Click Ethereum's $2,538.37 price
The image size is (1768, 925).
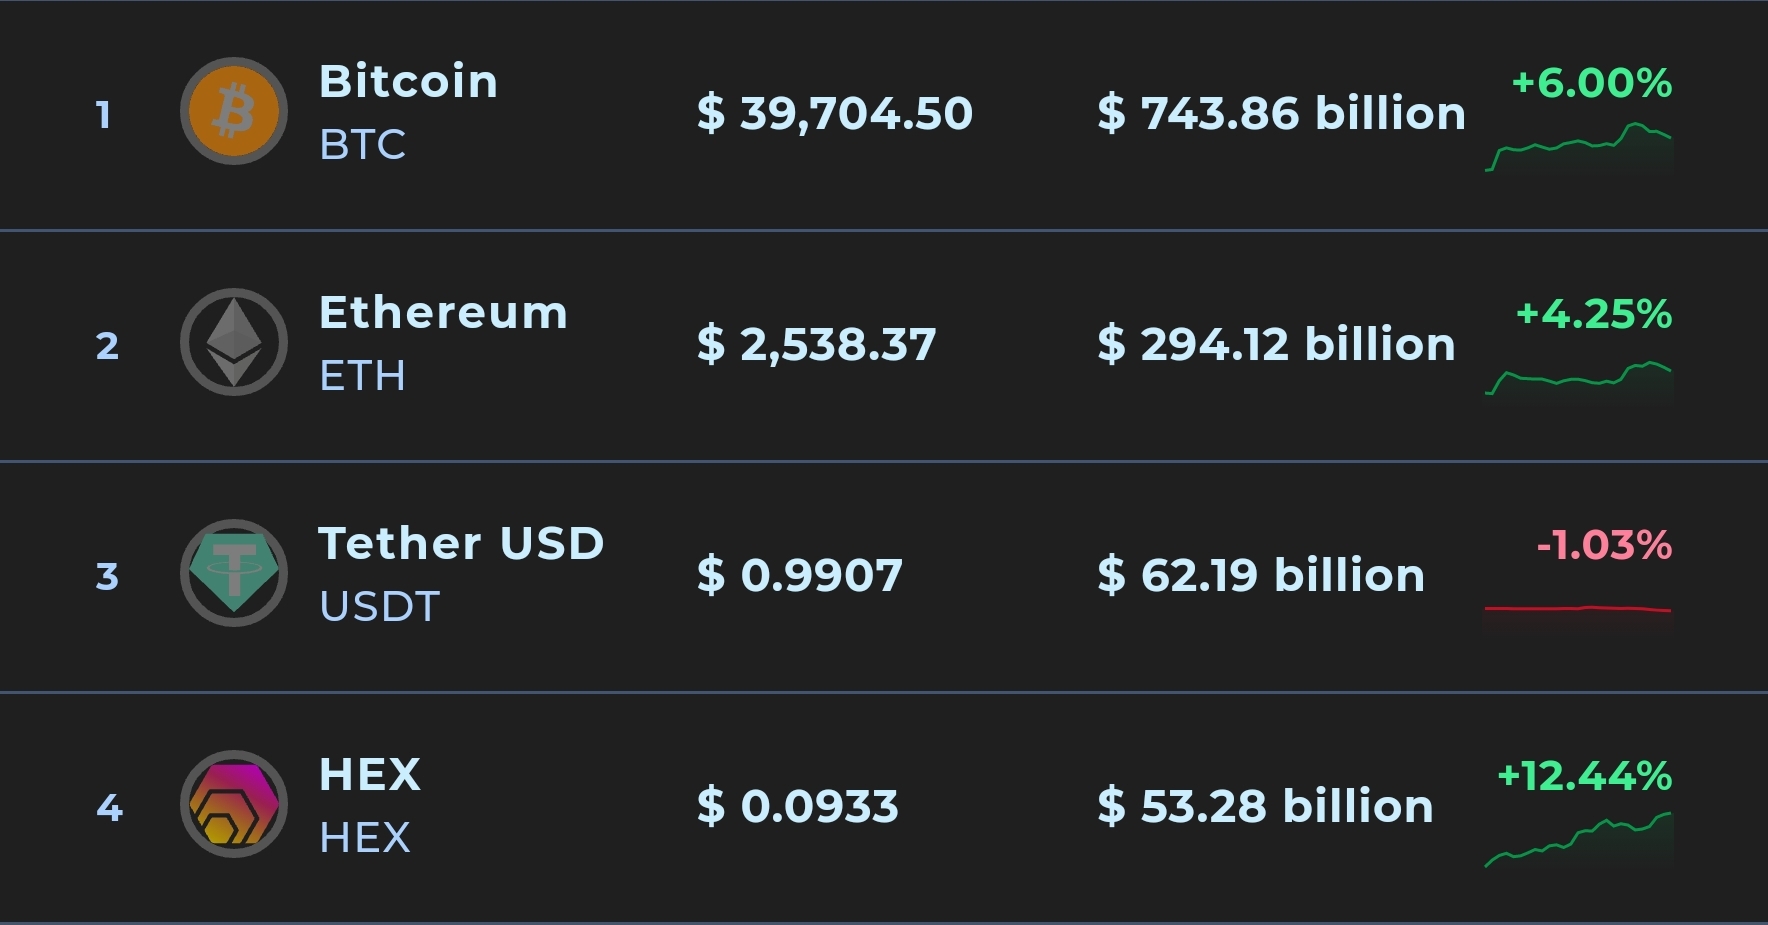[817, 344]
